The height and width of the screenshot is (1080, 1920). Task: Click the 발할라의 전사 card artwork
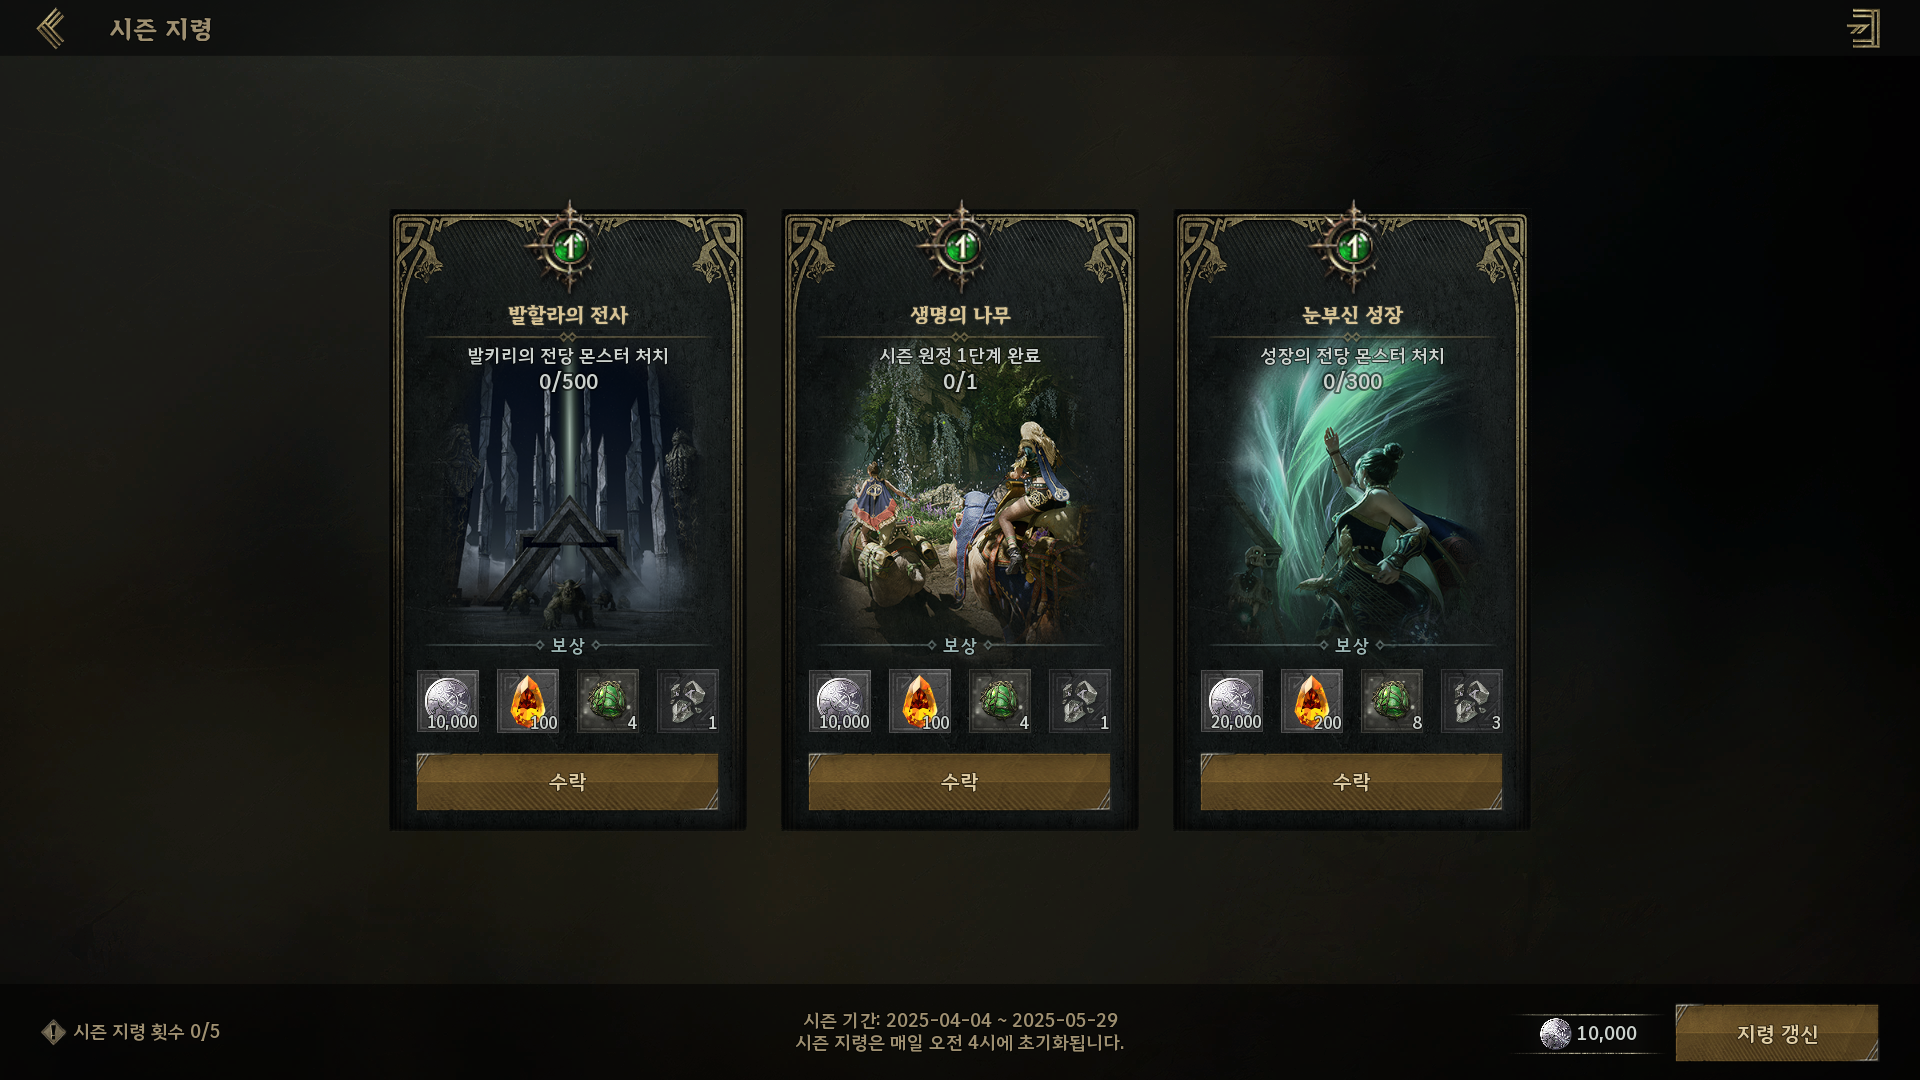pos(568,510)
